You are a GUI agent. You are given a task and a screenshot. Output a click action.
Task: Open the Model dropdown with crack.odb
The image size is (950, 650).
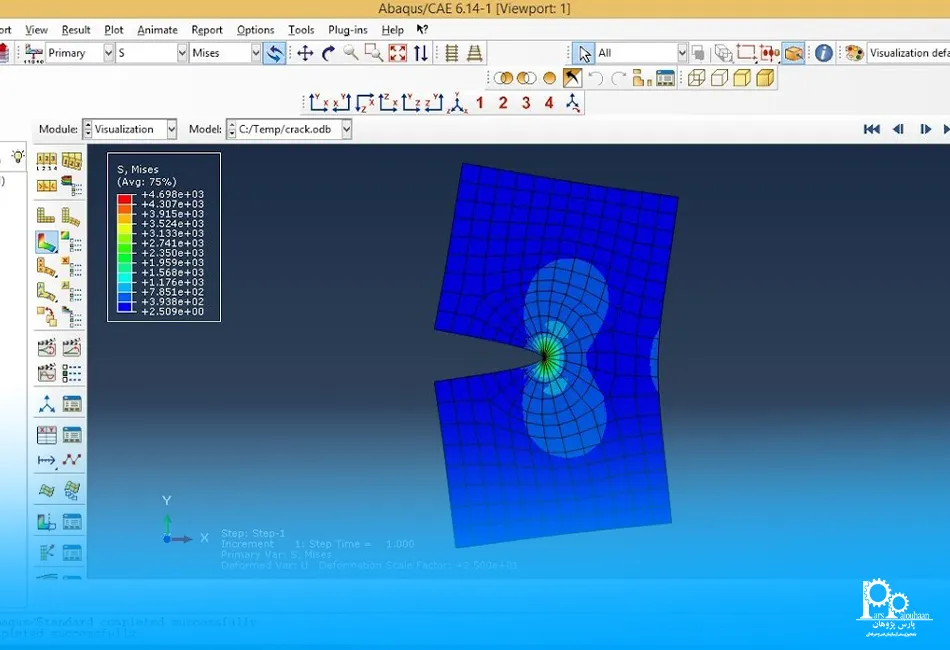289,129
